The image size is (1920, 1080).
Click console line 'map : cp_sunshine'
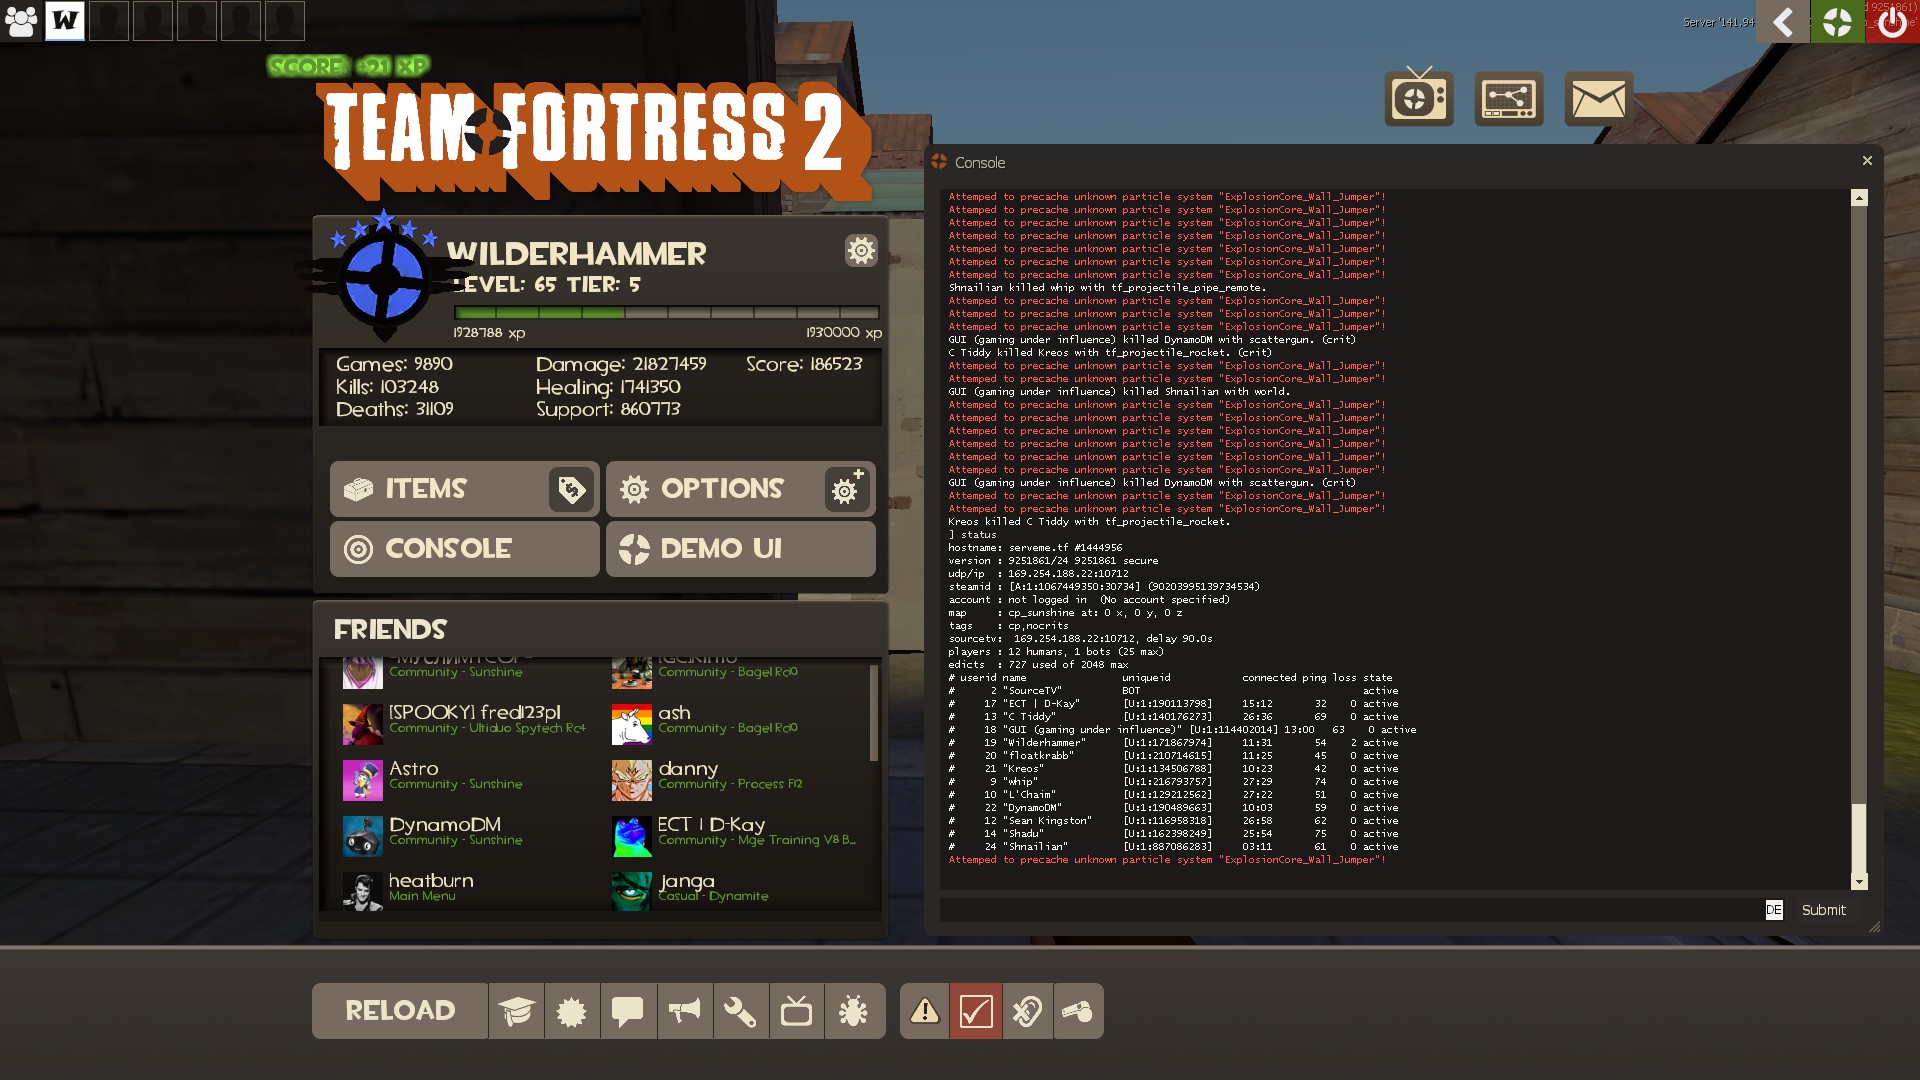(1065, 613)
